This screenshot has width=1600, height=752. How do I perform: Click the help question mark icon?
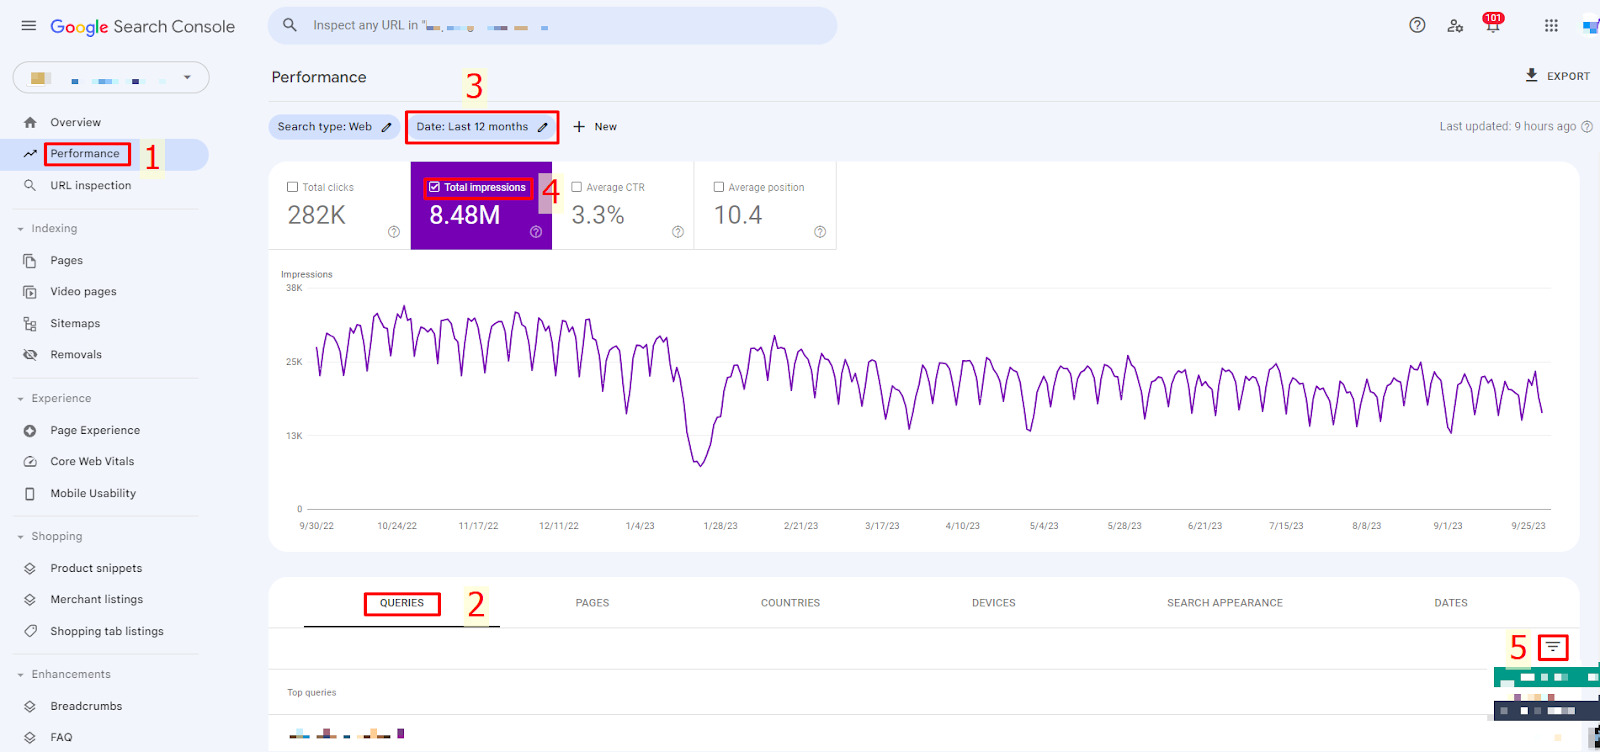point(1417,26)
